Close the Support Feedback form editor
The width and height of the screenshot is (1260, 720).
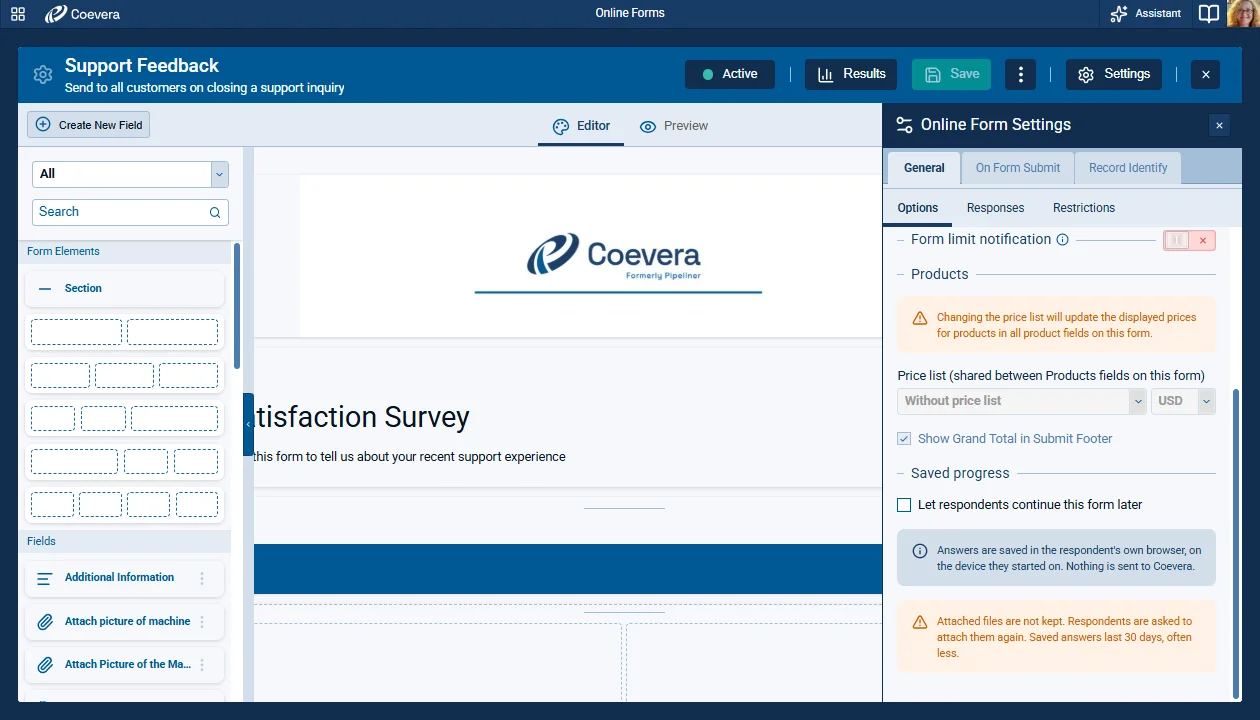pos(1205,74)
